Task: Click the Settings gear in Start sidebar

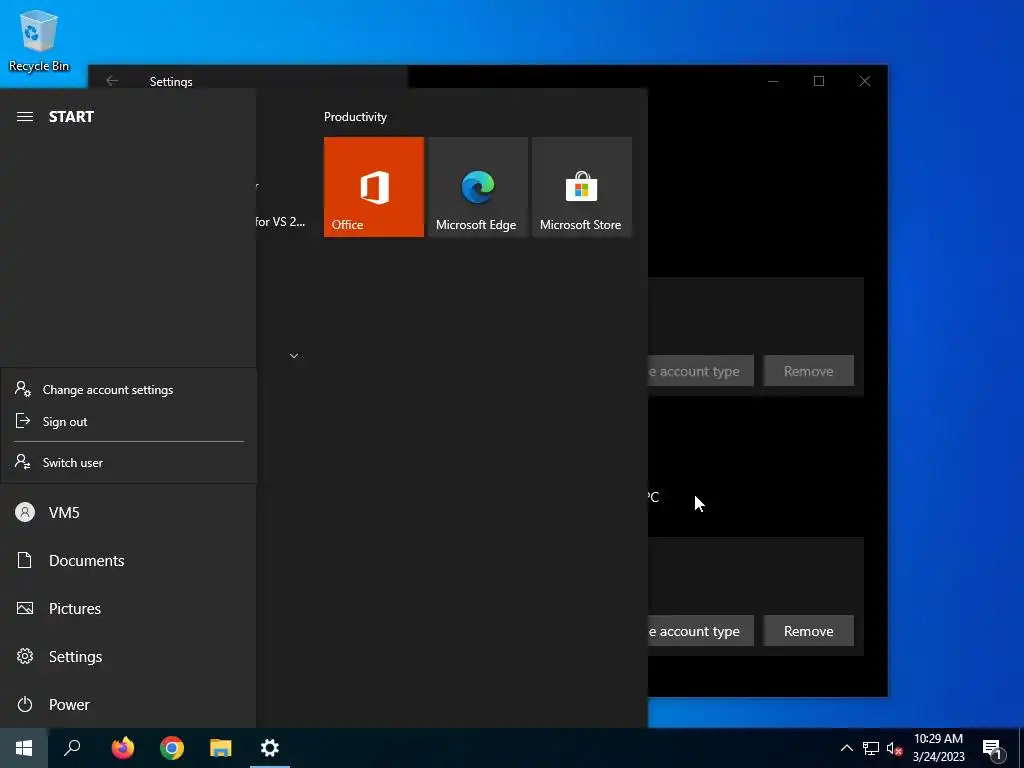Action: [x=25, y=656]
